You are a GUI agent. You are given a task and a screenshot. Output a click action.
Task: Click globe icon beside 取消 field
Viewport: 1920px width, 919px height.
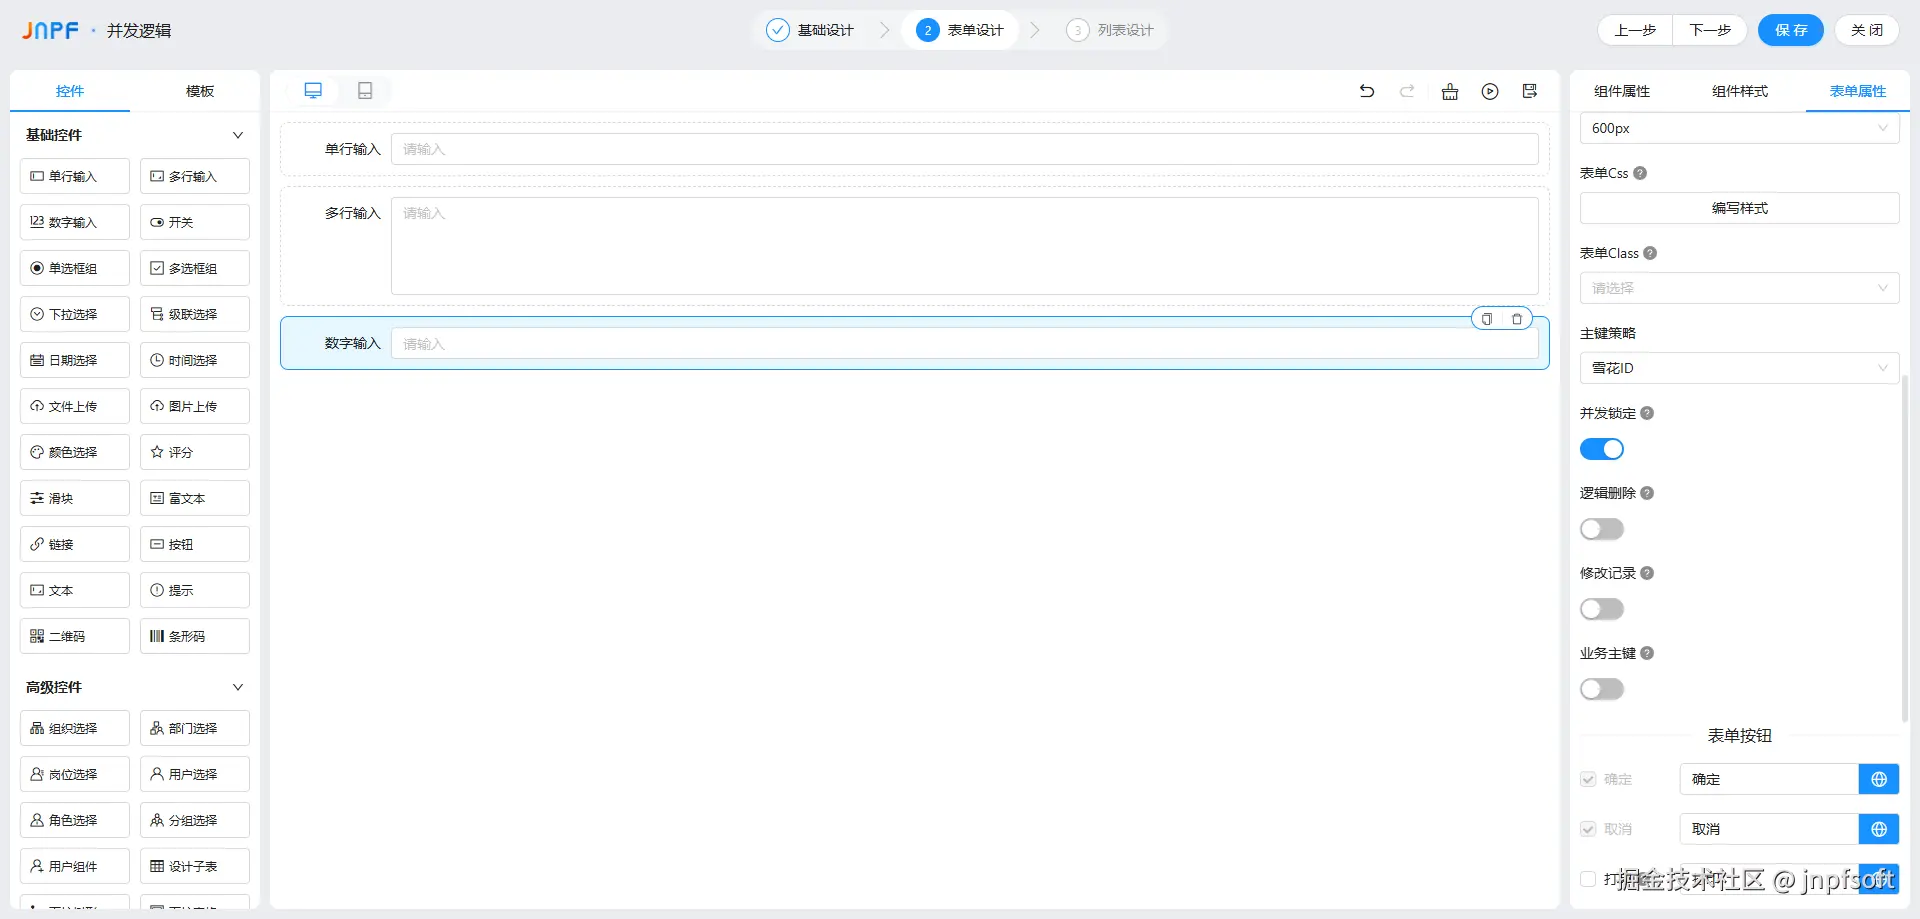[1879, 829]
